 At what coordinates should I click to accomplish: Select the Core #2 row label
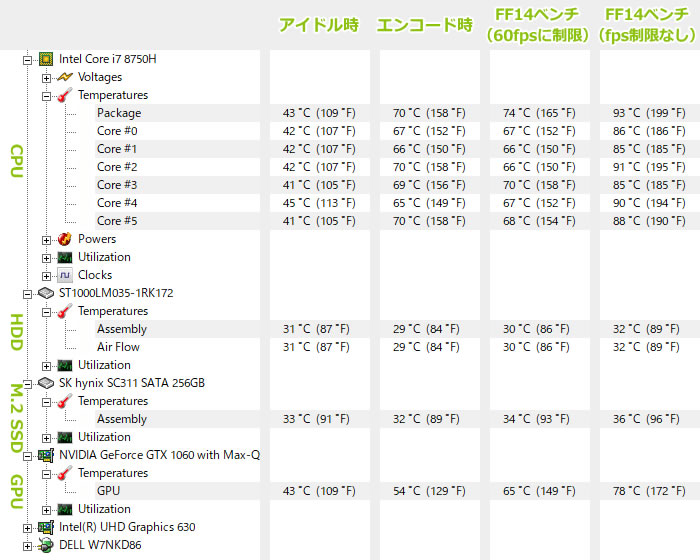(117, 167)
